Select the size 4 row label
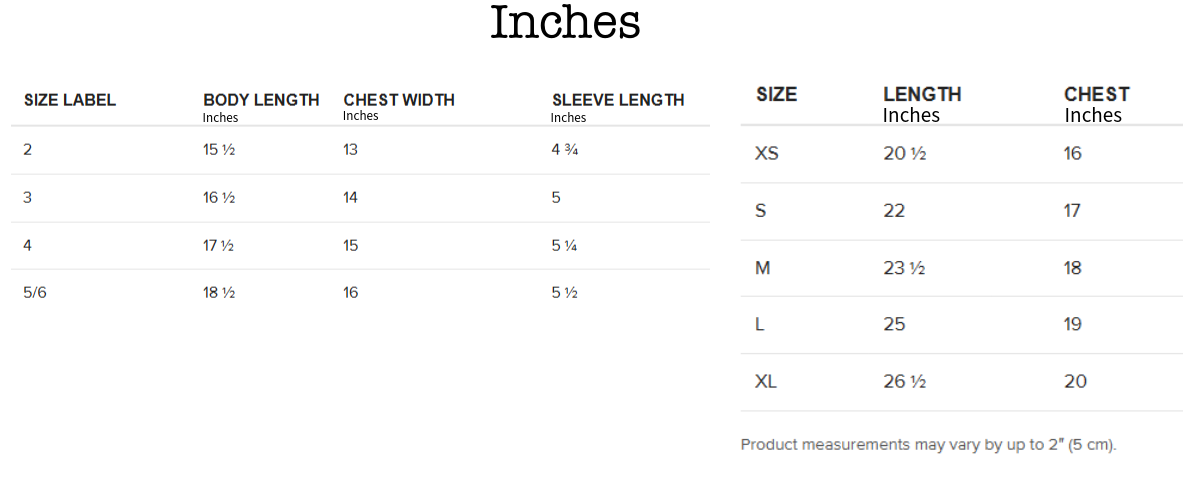 tap(28, 246)
